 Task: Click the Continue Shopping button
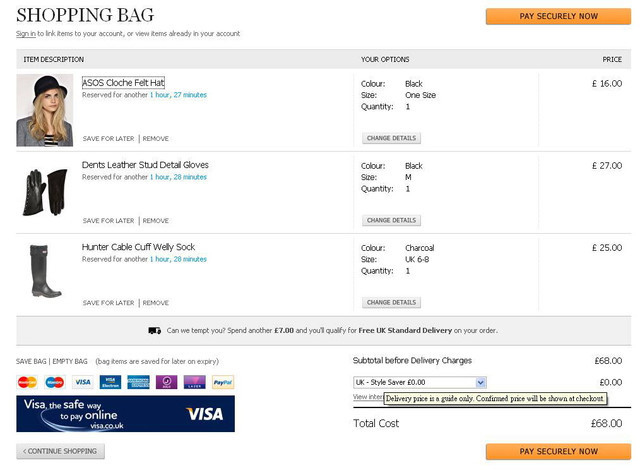point(60,451)
